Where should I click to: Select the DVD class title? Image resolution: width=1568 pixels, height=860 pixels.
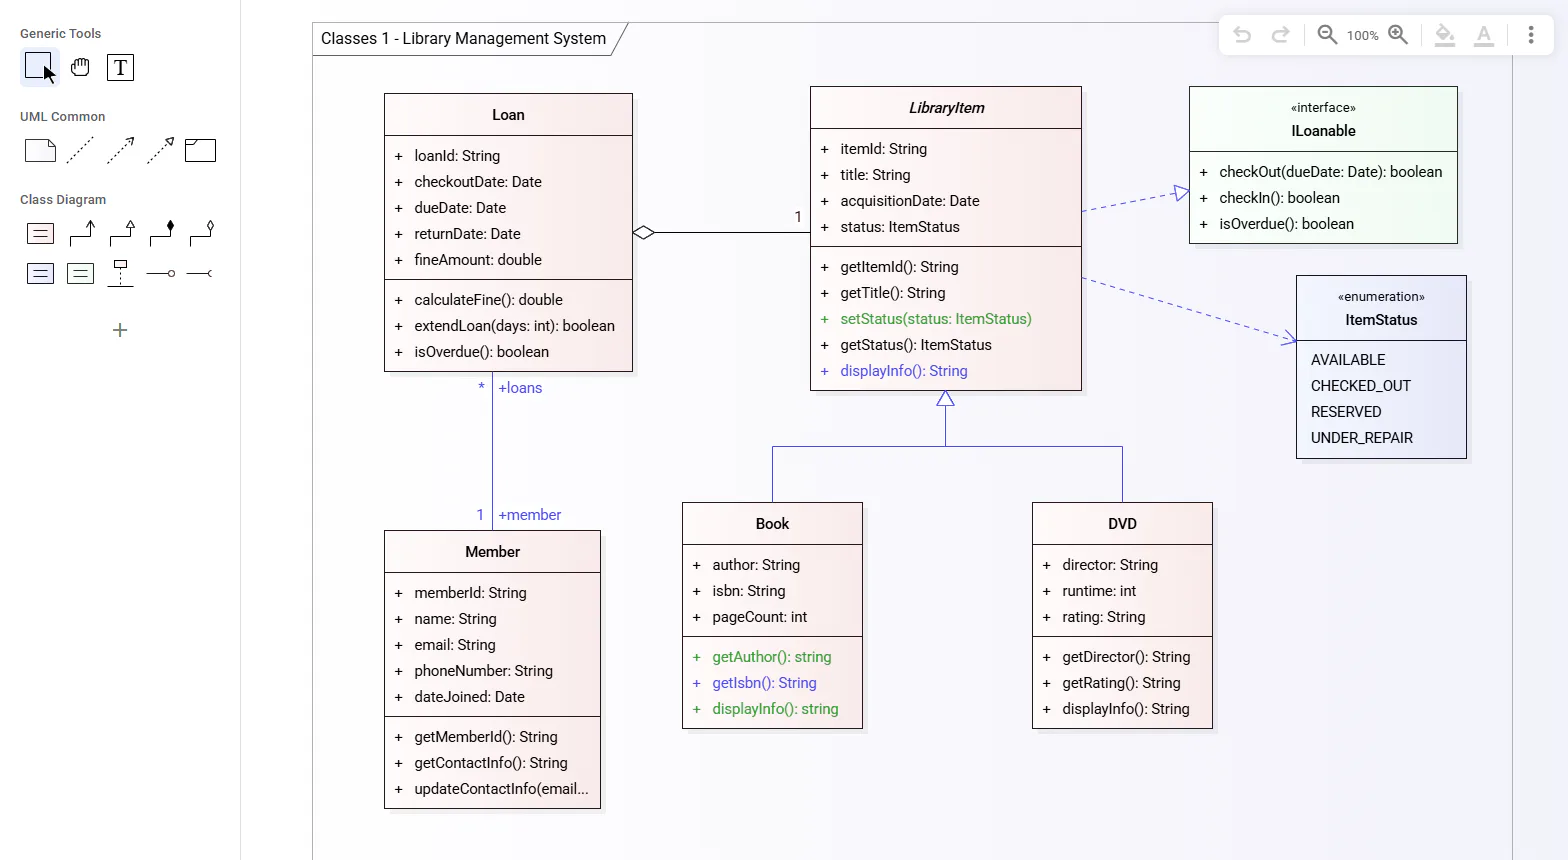tap(1122, 524)
